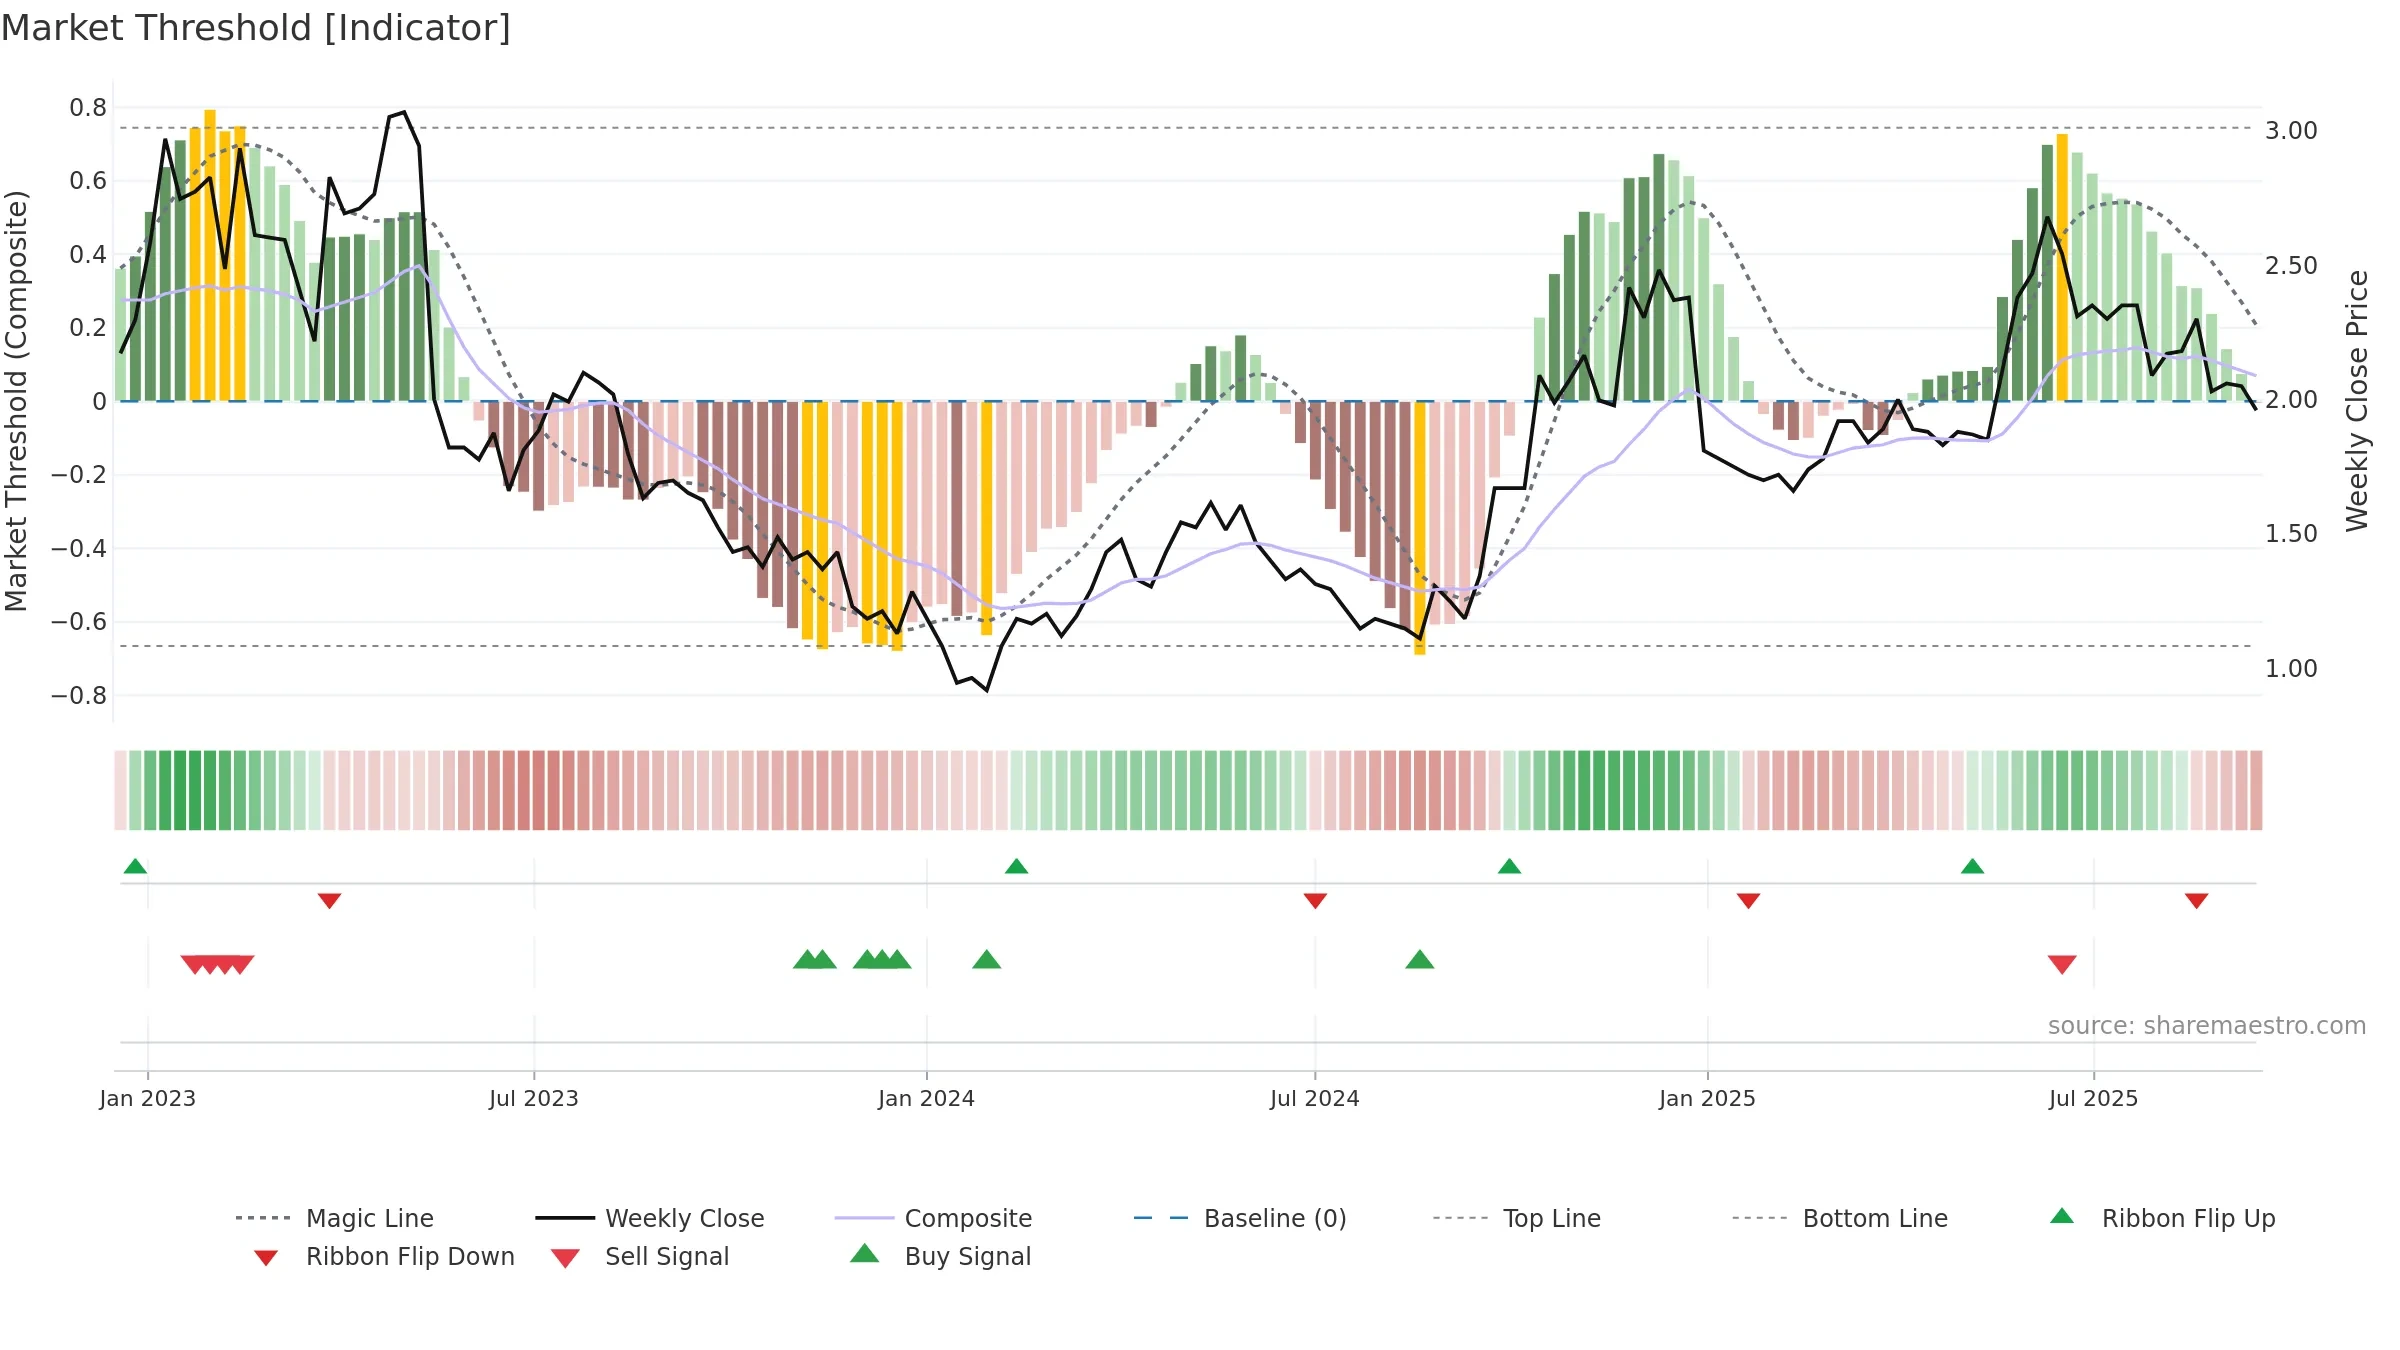
Task: Toggle the Top Line legend entry
Action: [x=1516, y=1218]
